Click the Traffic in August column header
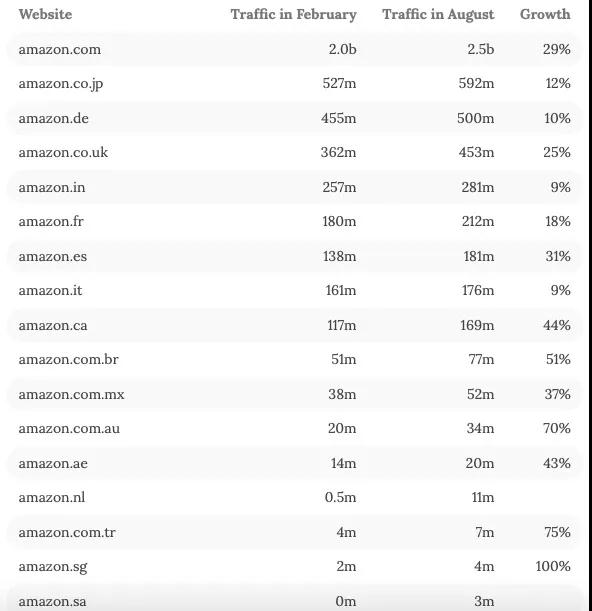Screen dimensions: 592x611 pyautogui.click(x=438, y=14)
